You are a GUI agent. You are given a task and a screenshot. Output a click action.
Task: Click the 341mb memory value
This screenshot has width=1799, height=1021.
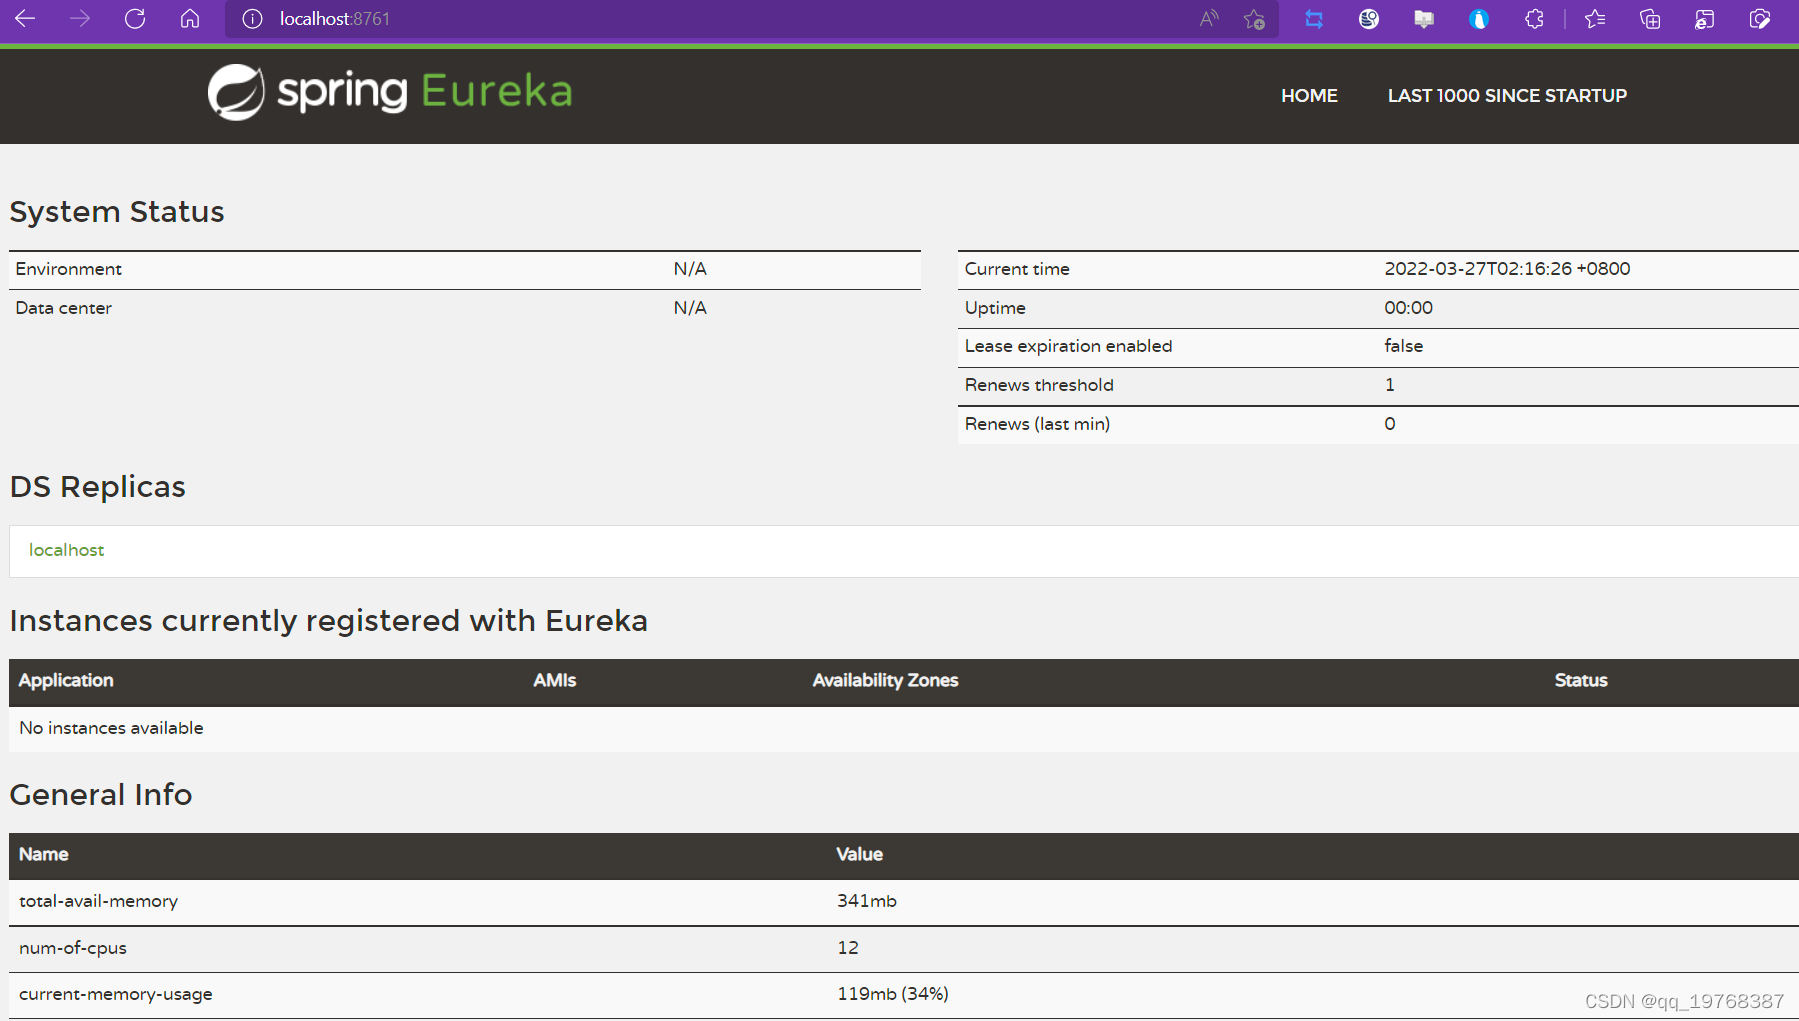click(867, 901)
